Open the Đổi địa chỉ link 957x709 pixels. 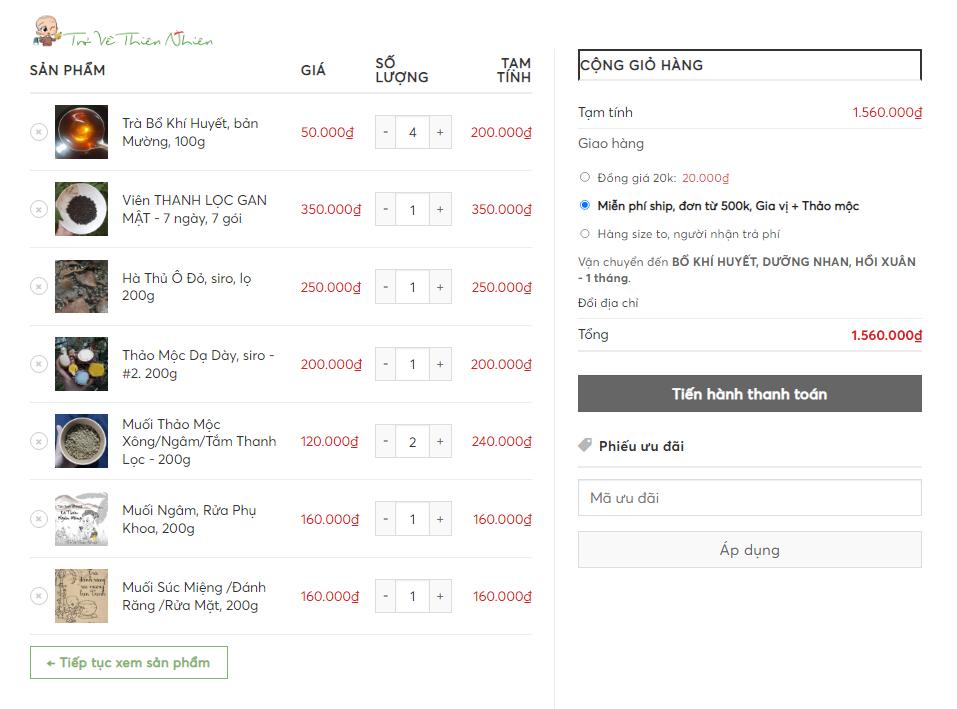pos(608,303)
